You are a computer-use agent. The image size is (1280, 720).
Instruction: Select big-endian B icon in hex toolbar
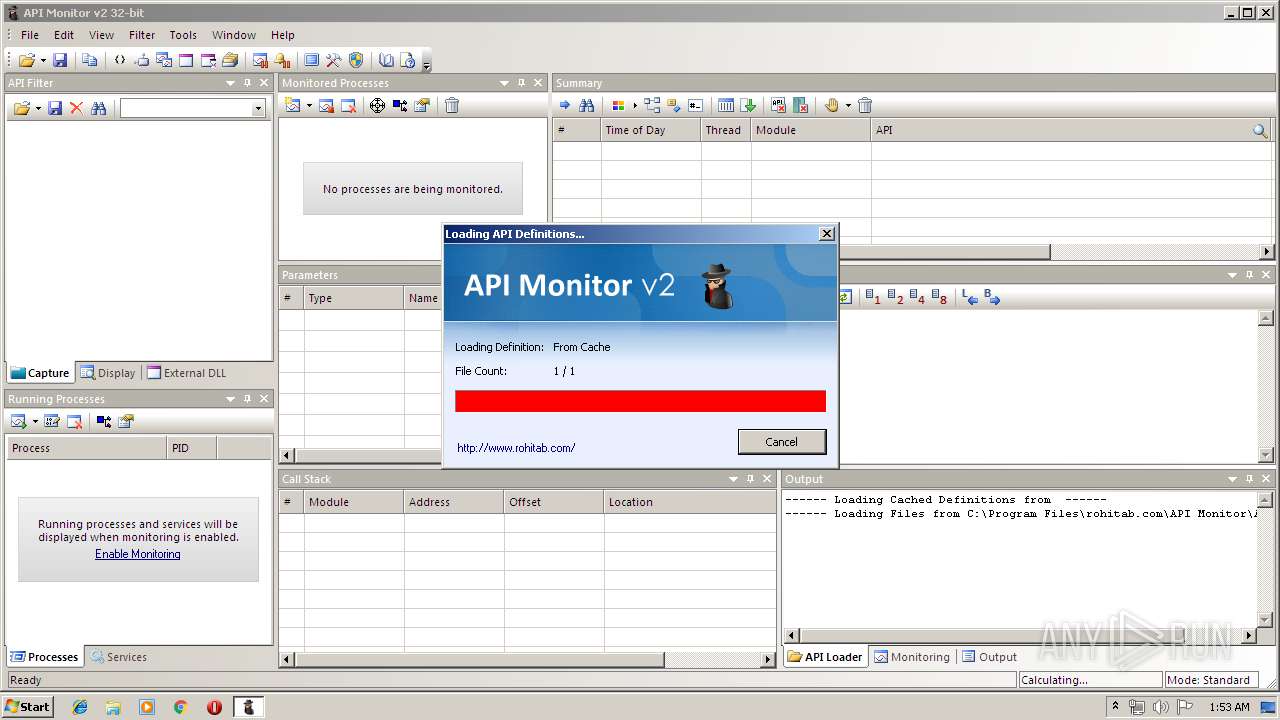tap(992, 297)
